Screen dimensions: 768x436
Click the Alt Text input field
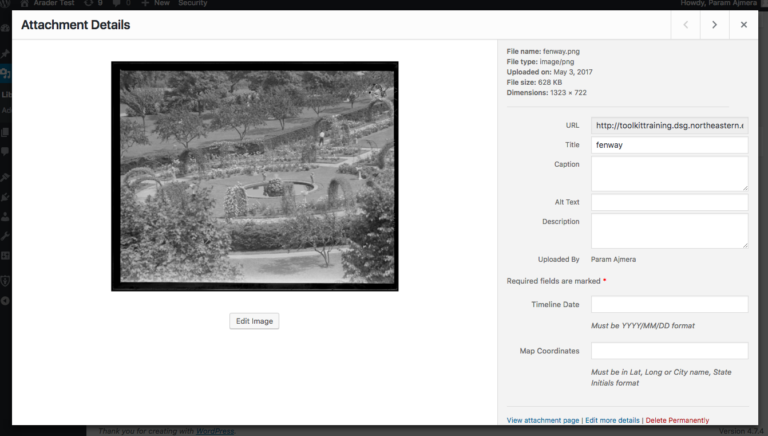[x=669, y=203]
